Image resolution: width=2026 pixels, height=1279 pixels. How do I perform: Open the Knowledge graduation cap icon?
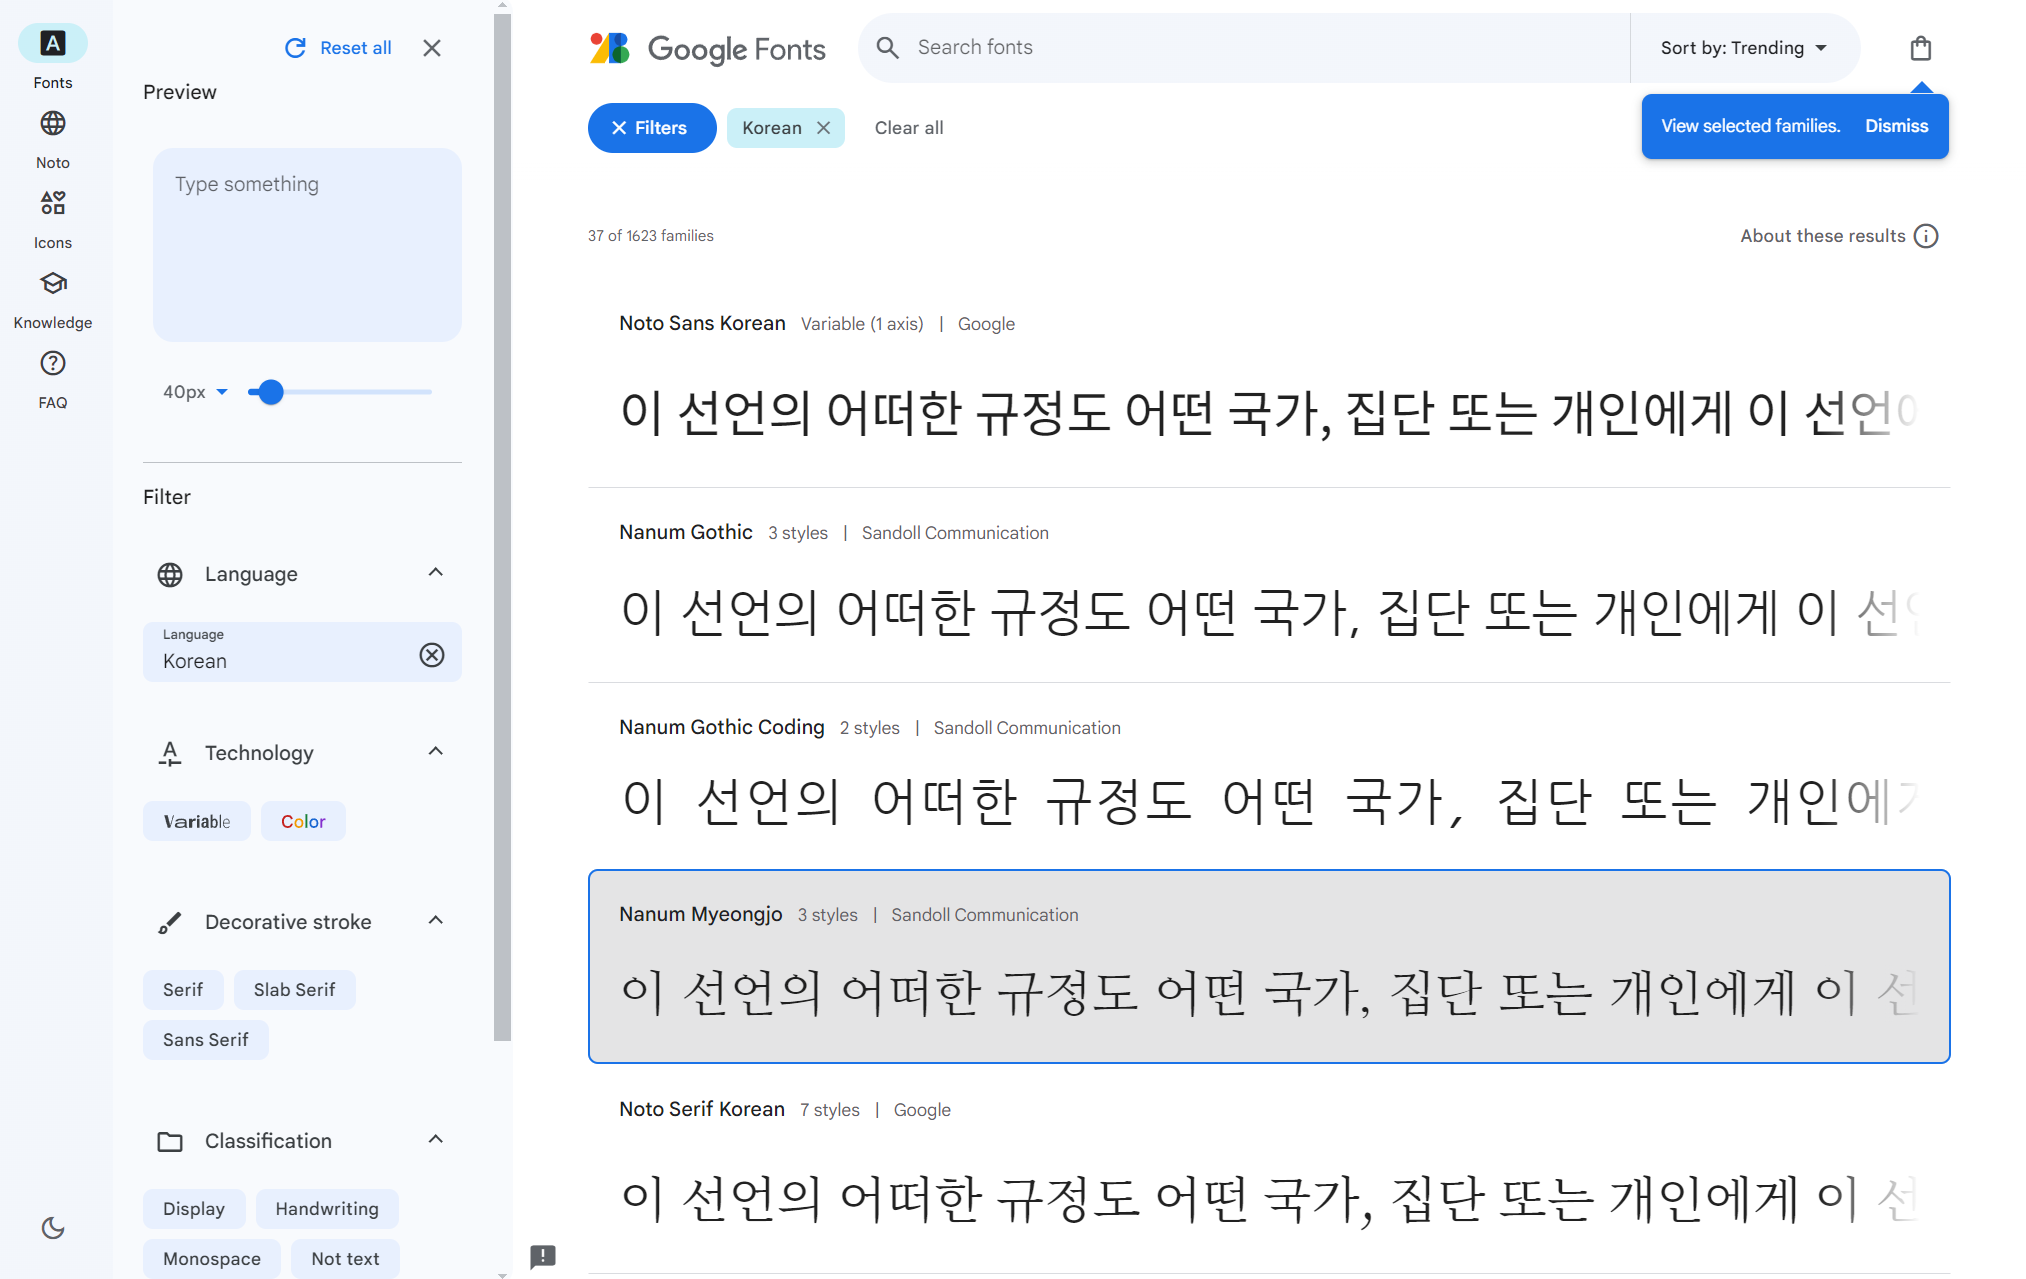[53, 284]
